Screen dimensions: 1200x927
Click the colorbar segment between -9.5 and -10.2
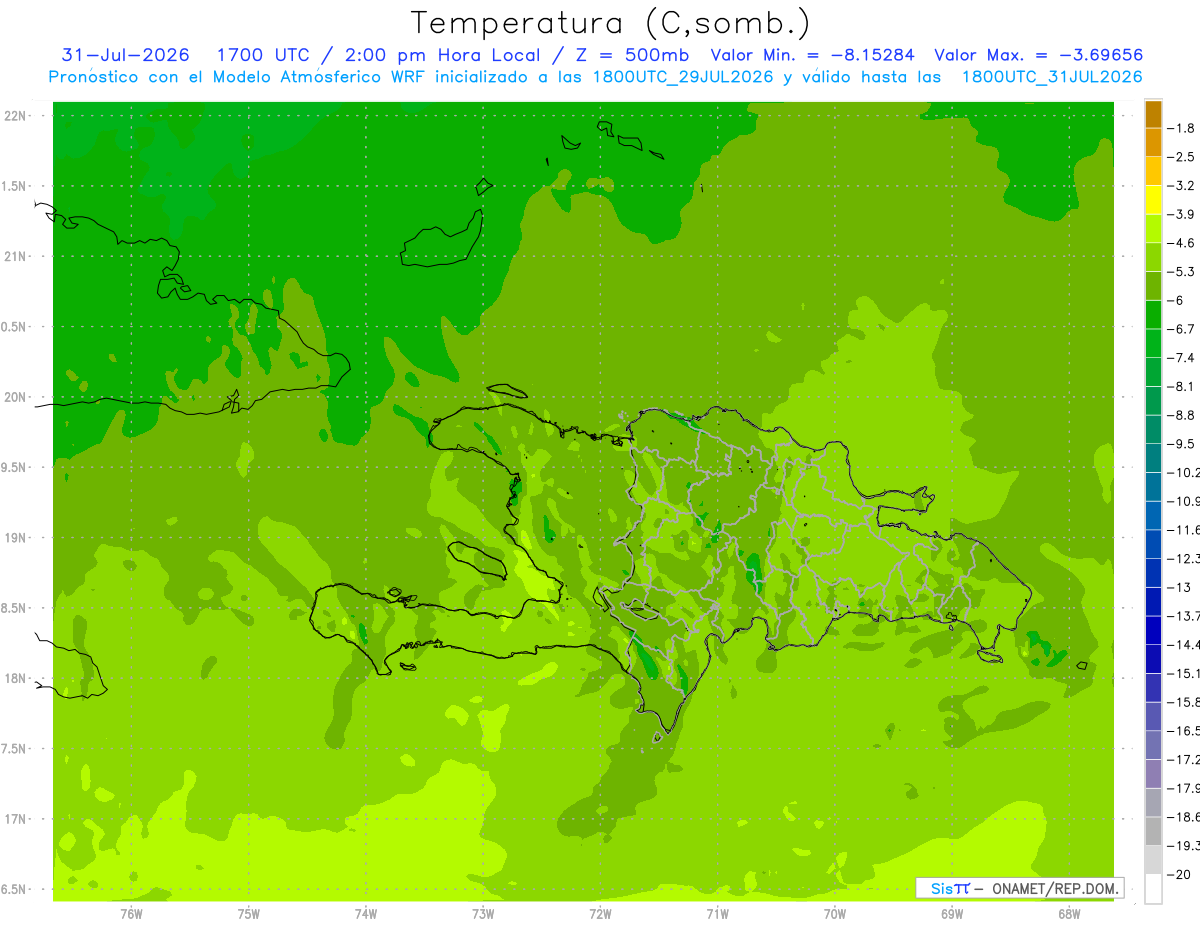1153,458
